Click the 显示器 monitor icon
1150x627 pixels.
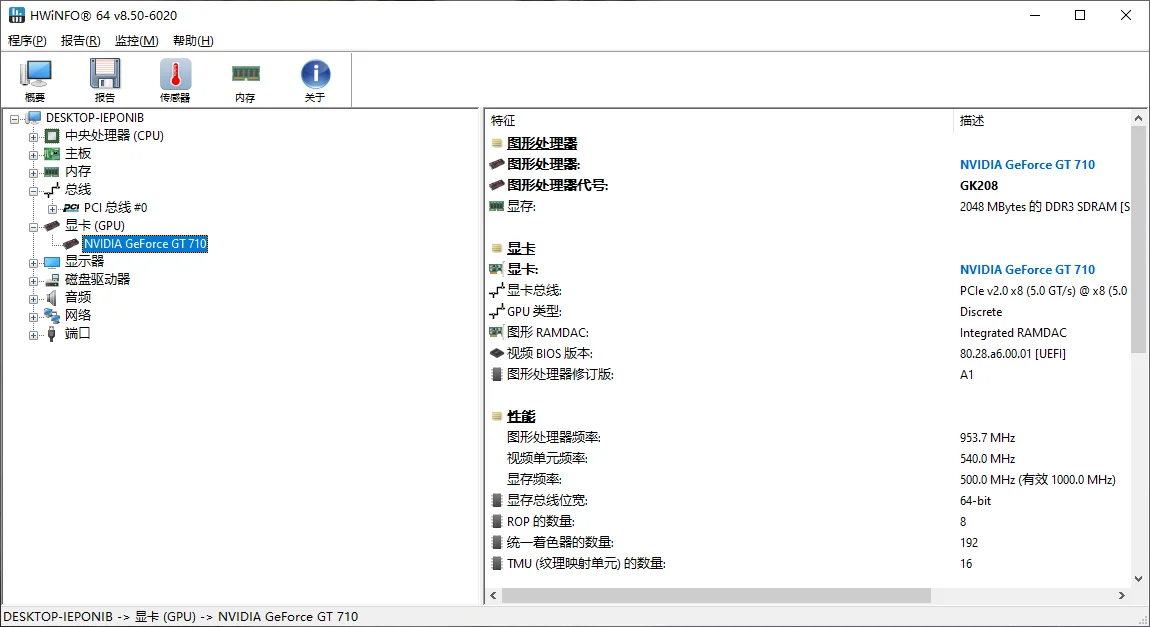52,262
